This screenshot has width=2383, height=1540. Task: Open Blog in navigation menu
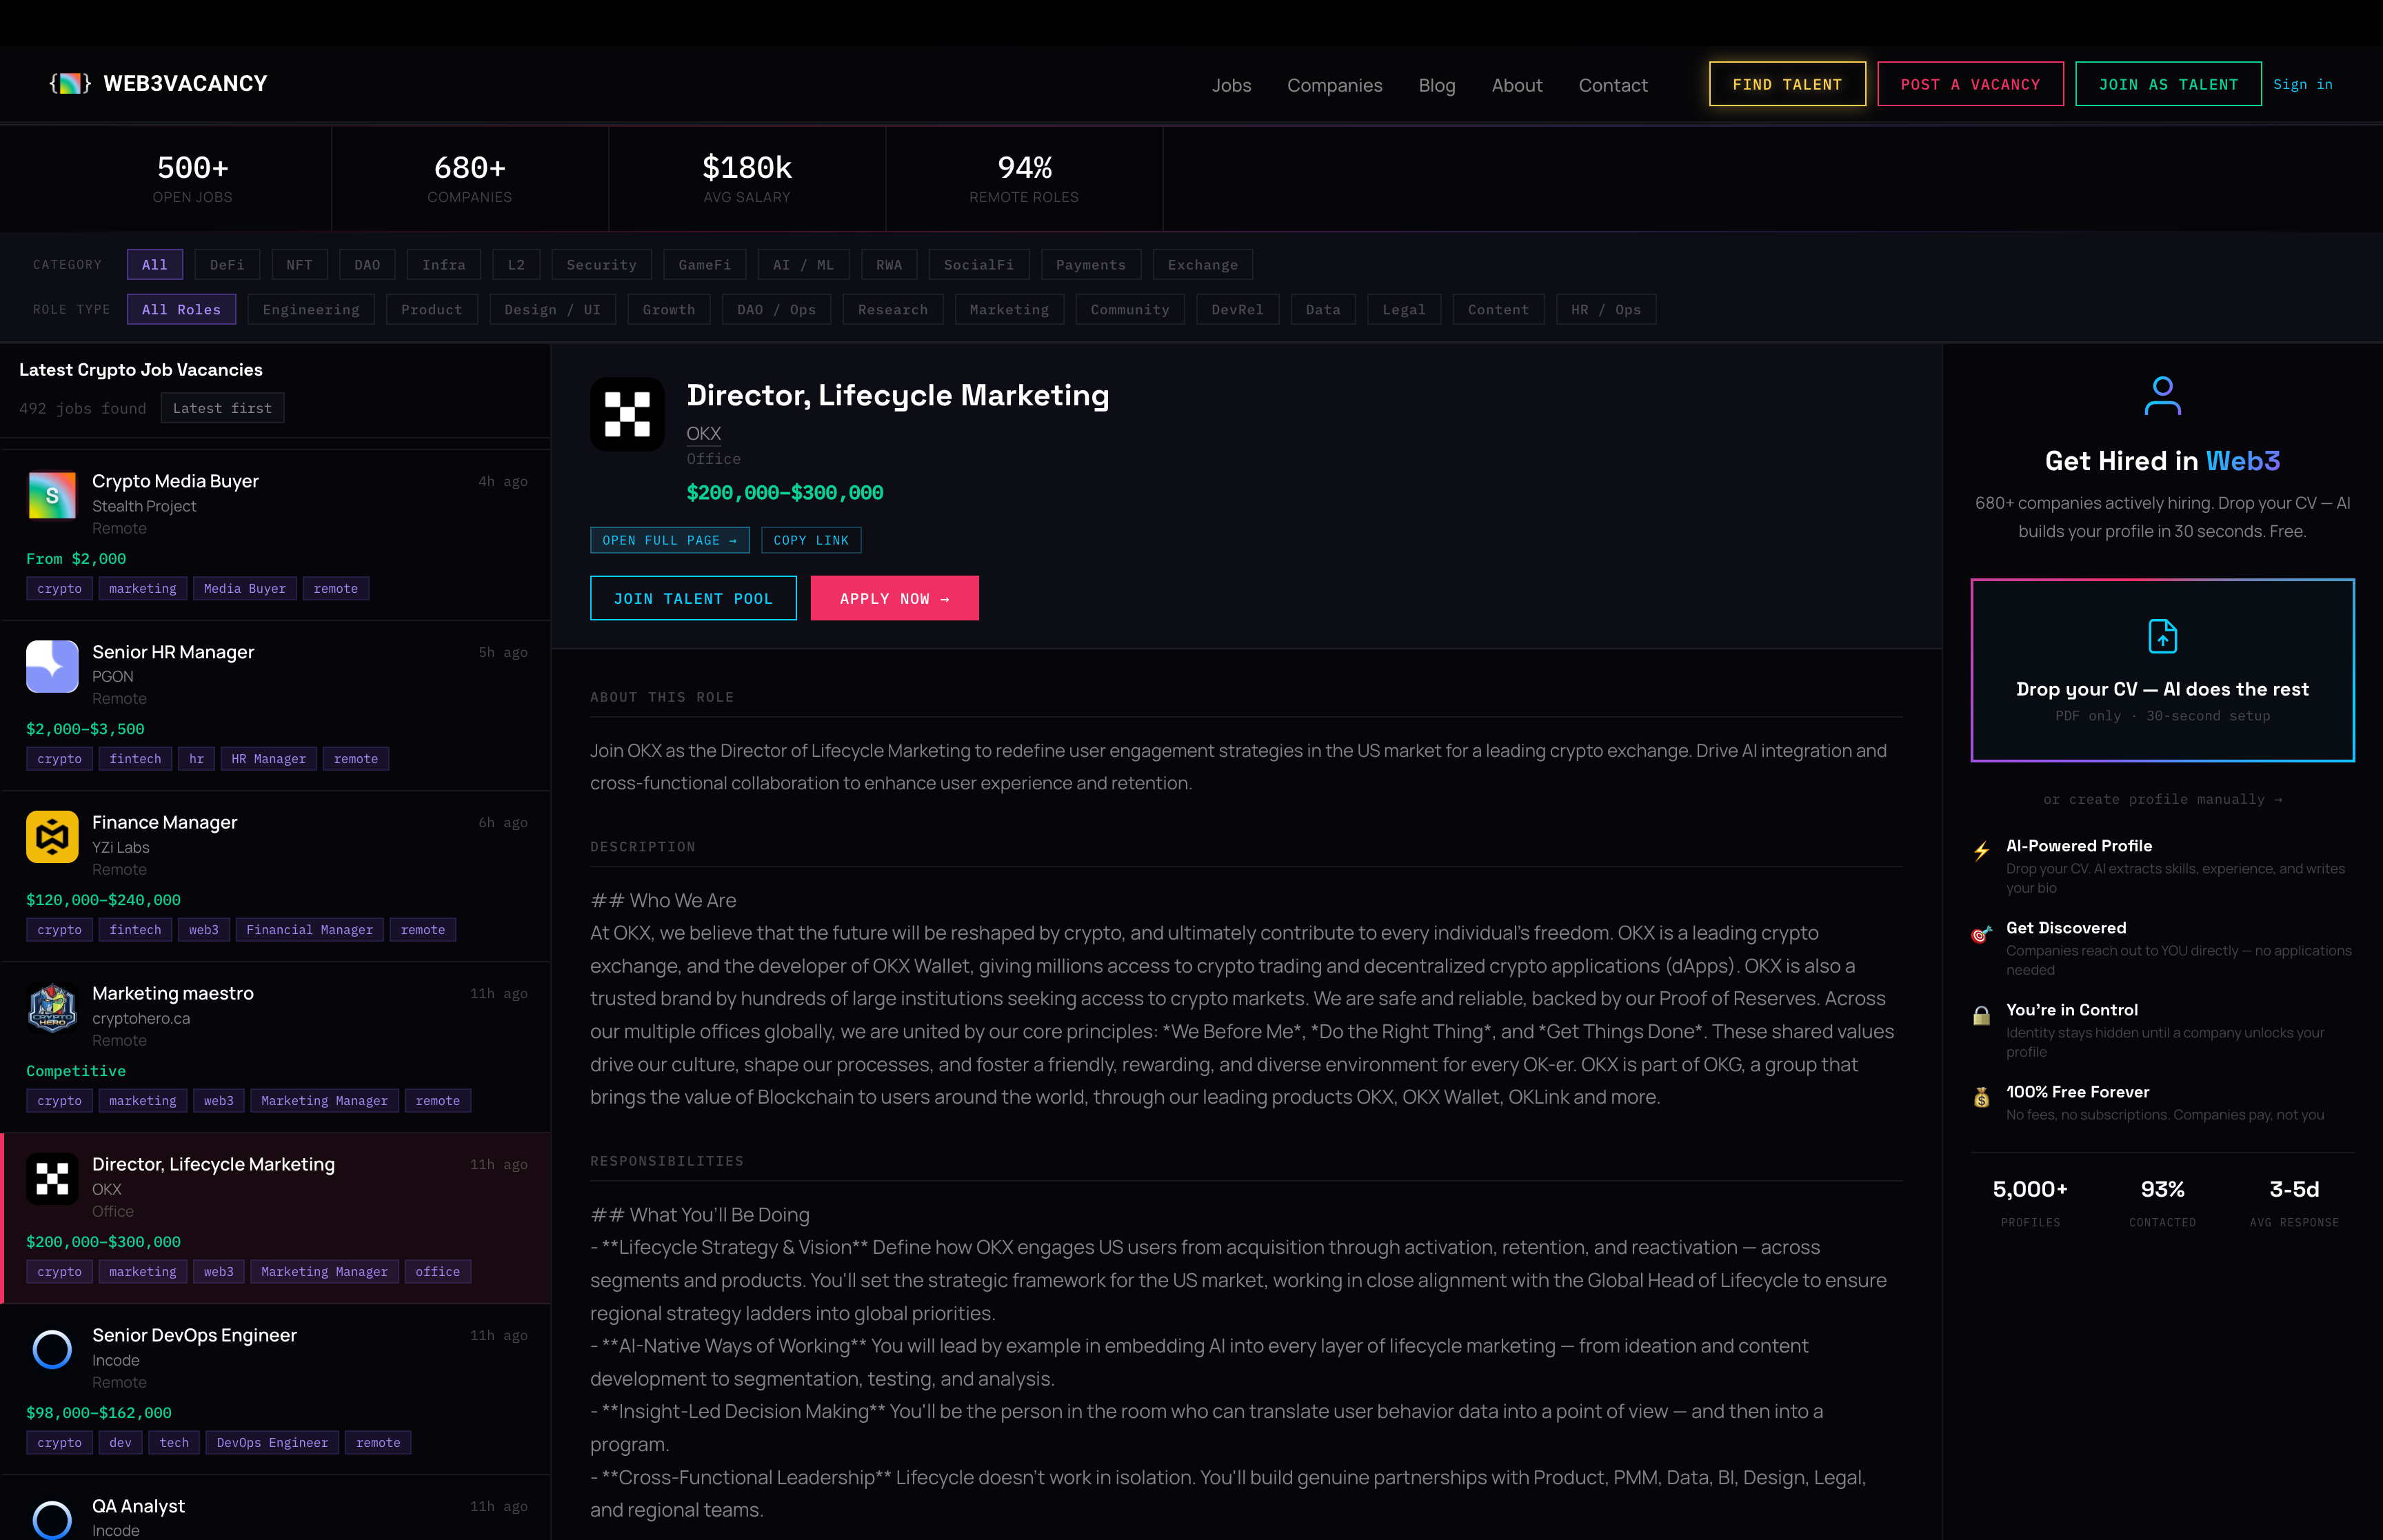[1436, 85]
